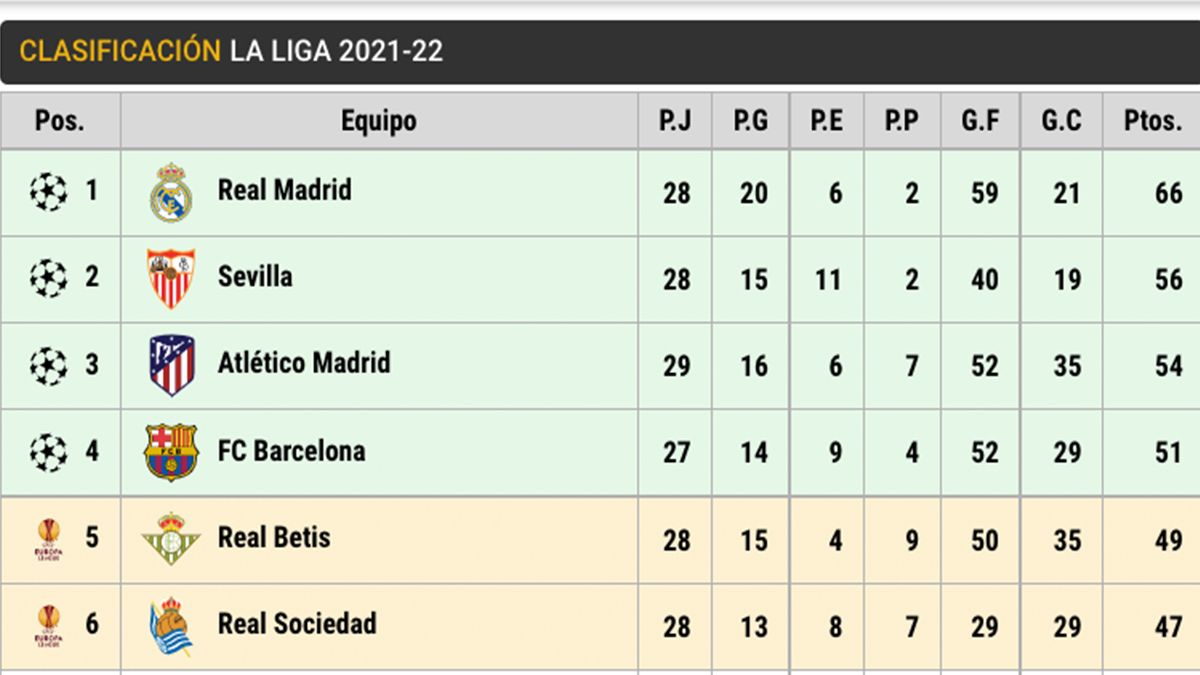Click Real Madrid's 66 points cell
Image resolution: width=1200 pixels, height=675 pixels.
tap(1168, 193)
